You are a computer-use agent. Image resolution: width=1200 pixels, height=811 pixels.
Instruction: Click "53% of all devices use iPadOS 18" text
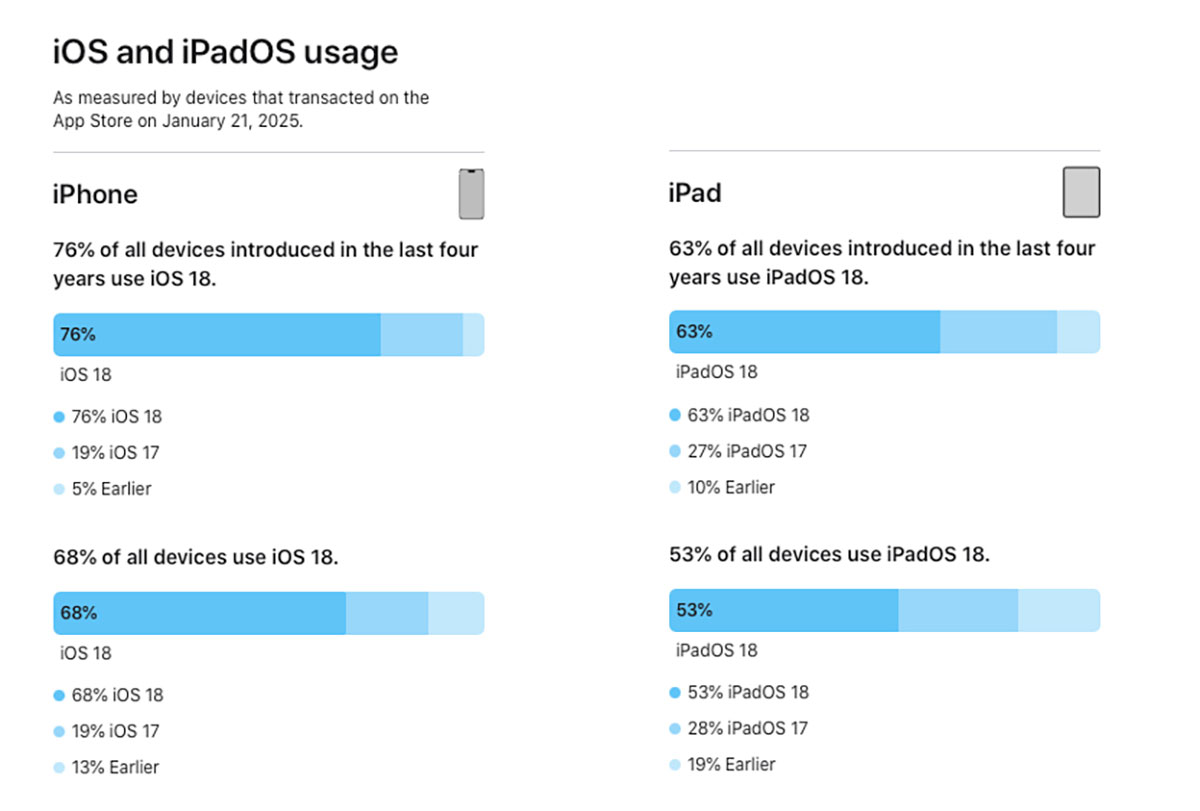pos(829,554)
